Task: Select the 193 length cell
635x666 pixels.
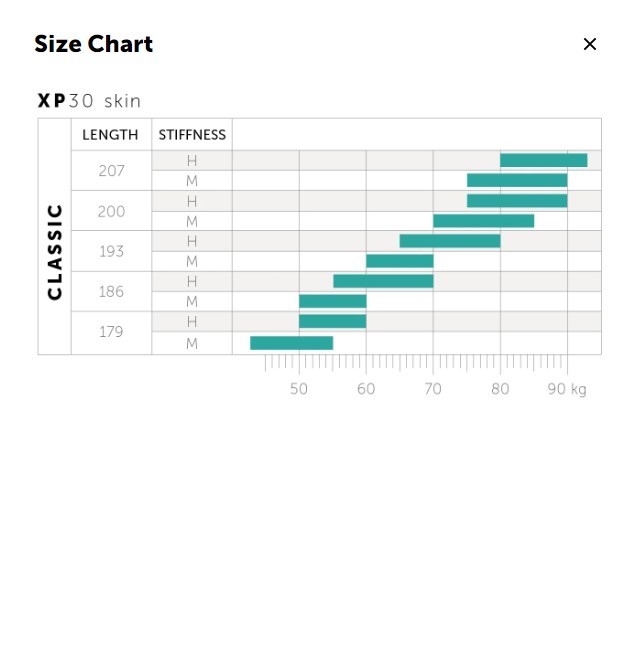Action: (111, 251)
